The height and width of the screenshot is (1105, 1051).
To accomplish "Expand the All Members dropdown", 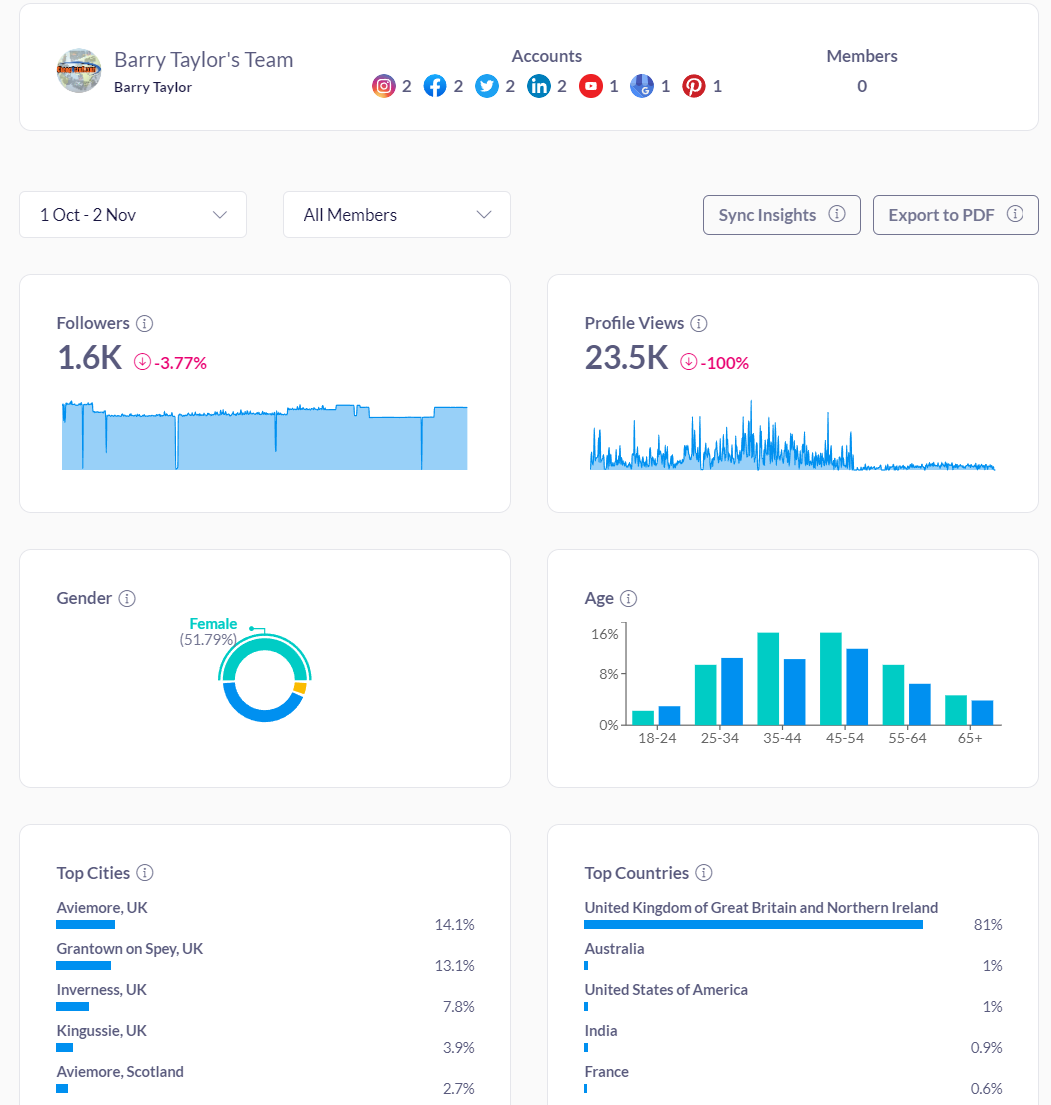I will (397, 215).
